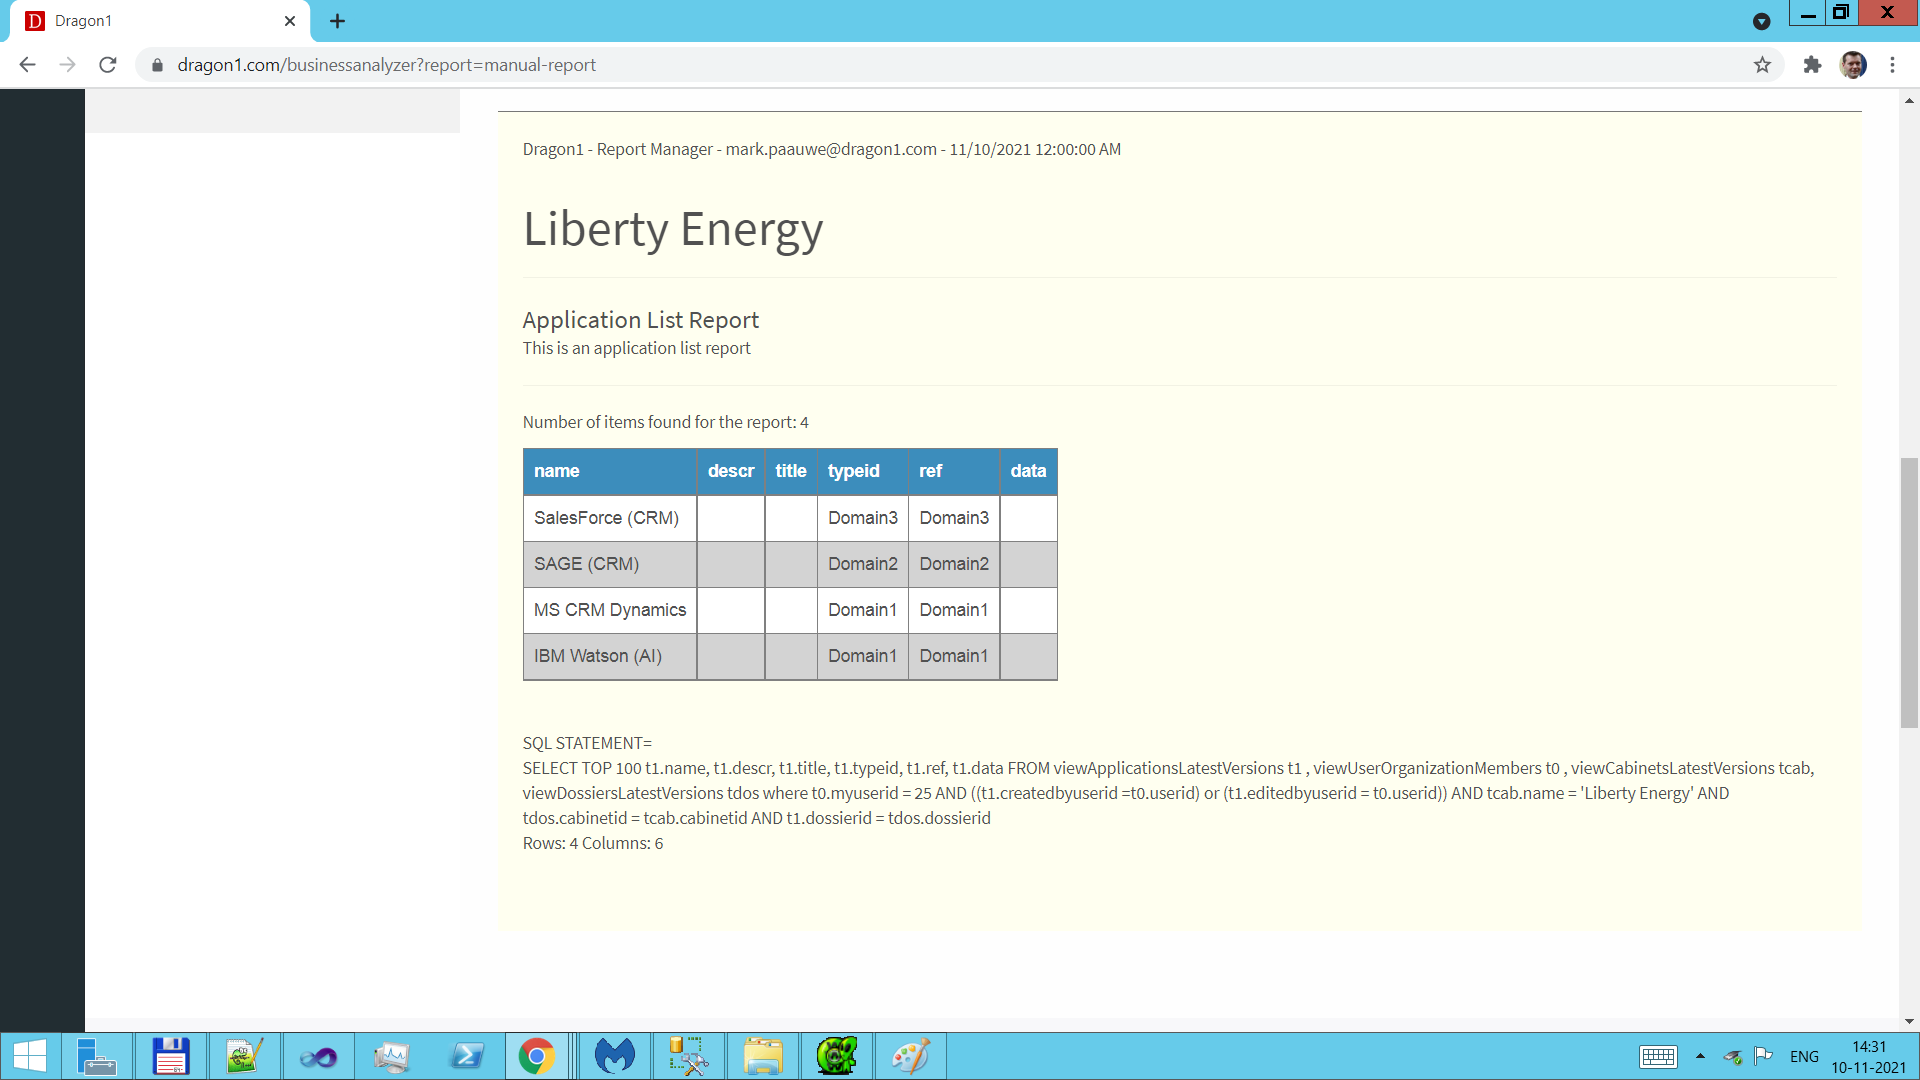Bookmark this page with star icon
Image resolution: width=1920 pixels, height=1080 pixels.
coord(1762,65)
